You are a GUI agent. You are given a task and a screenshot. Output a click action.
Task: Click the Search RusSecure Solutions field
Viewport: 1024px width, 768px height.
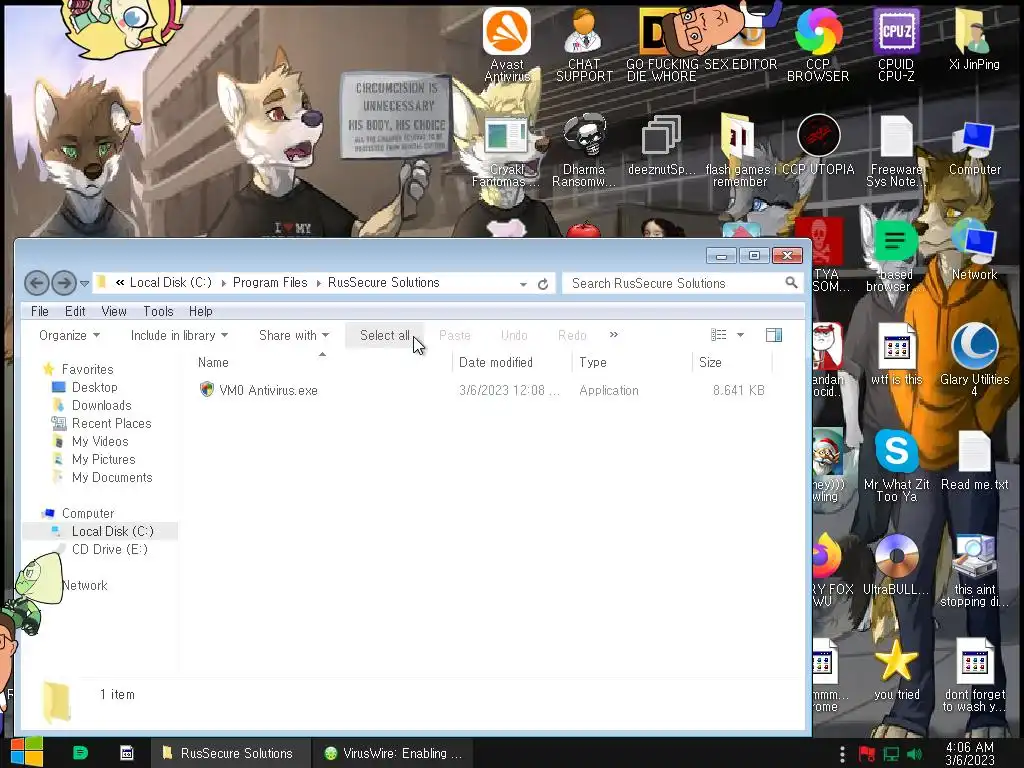(682, 283)
